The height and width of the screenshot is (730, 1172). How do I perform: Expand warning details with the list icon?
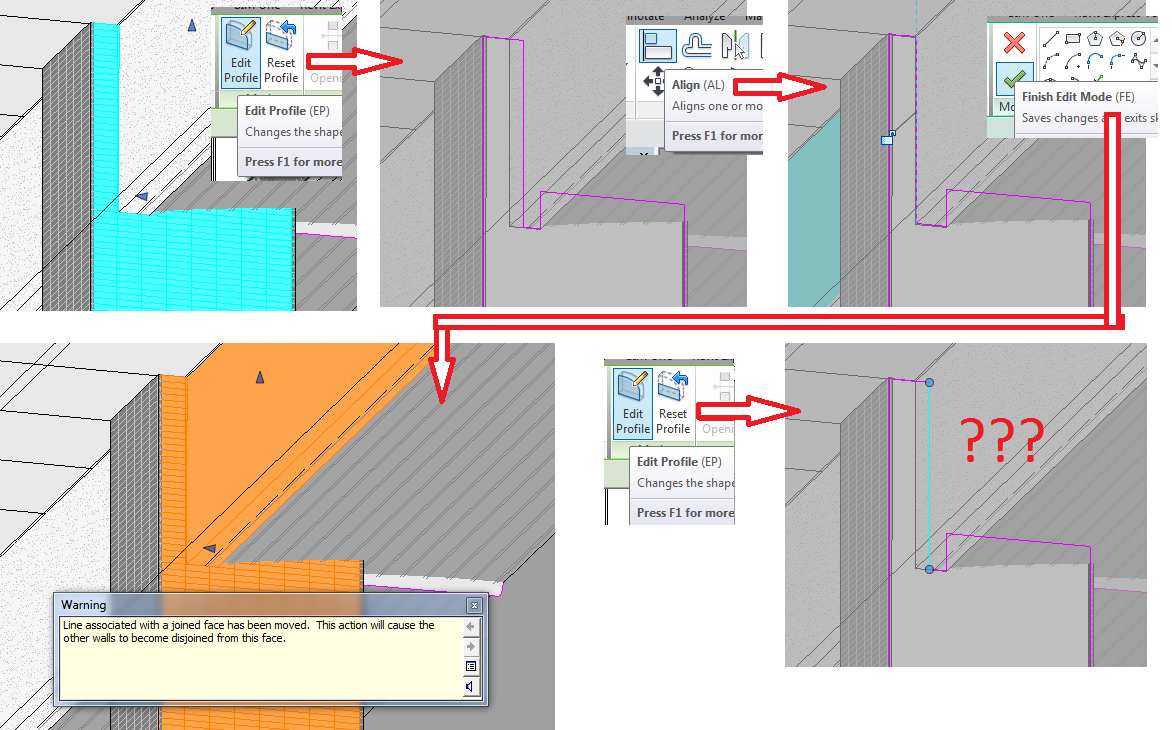471,665
